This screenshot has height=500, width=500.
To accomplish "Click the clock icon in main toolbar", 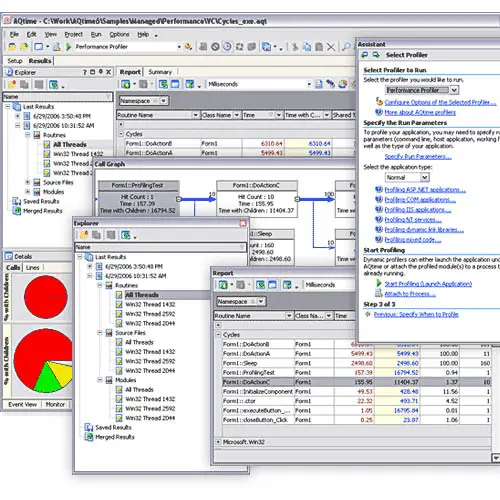I will pyautogui.click(x=227, y=47).
